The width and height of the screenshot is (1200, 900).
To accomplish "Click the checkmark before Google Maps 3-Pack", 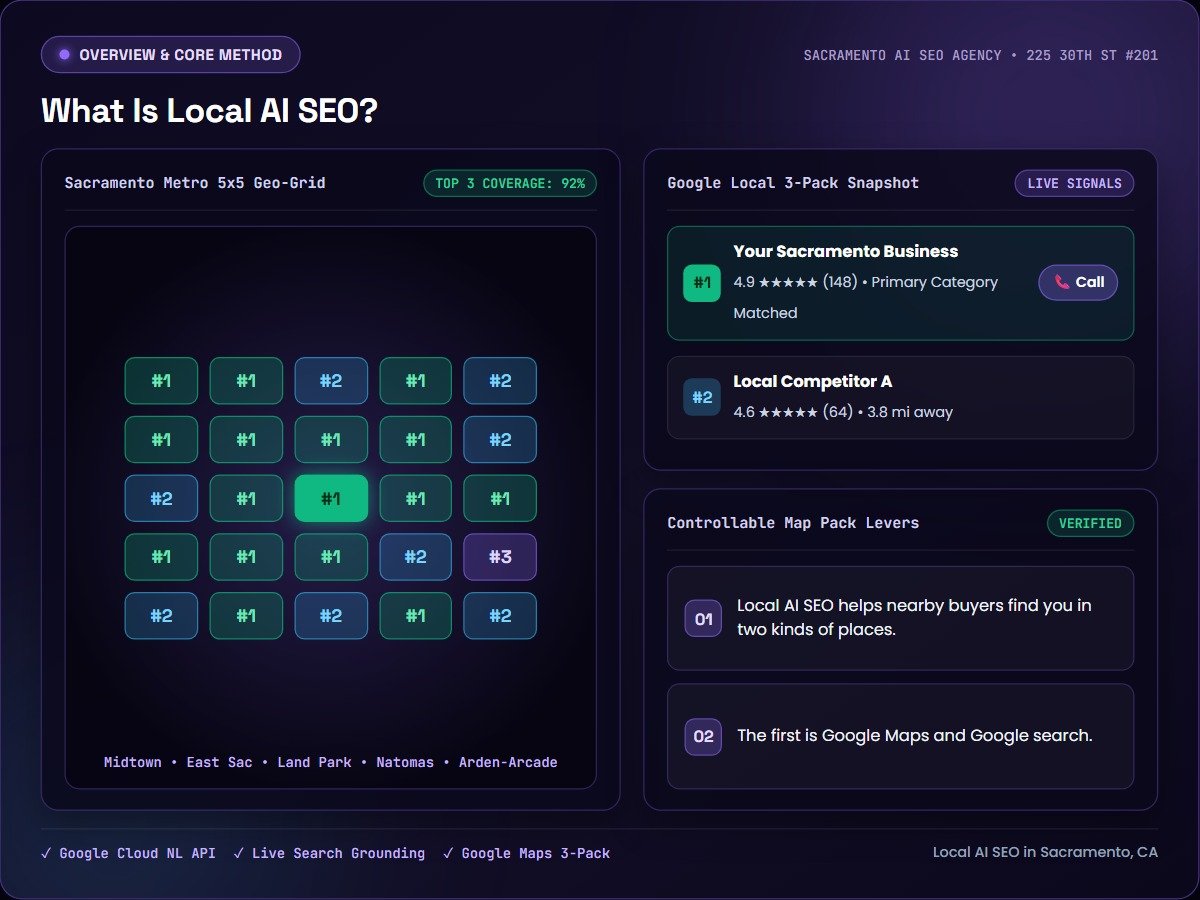I will (x=448, y=853).
